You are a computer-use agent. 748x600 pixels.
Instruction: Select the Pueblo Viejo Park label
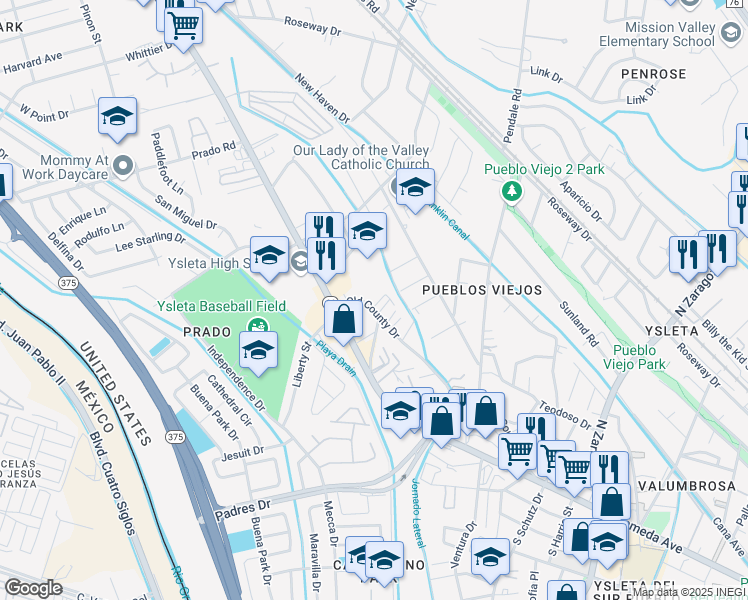(x=634, y=357)
